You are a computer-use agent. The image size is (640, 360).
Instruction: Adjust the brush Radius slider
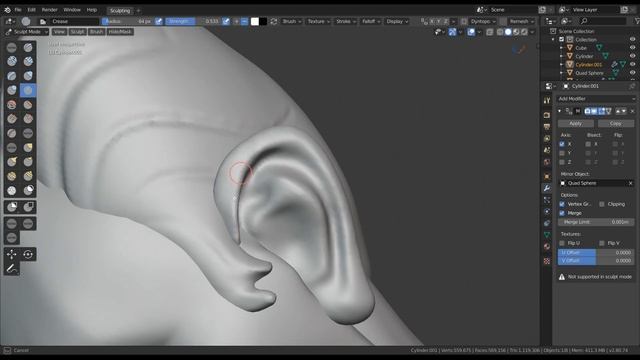tap(128, 21)
